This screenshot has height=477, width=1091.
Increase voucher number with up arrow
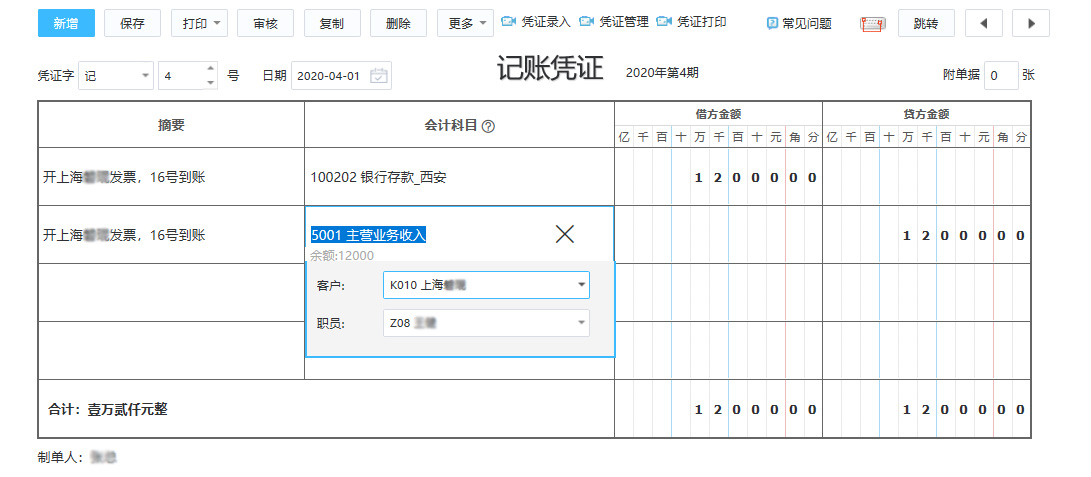[211, 69]
